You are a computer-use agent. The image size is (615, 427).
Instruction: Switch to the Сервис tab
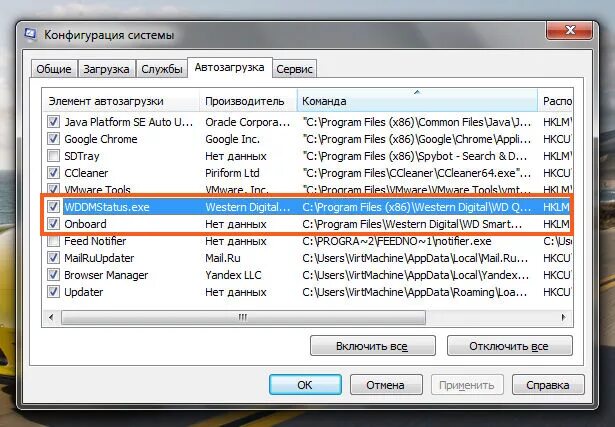tap(294, 69)
